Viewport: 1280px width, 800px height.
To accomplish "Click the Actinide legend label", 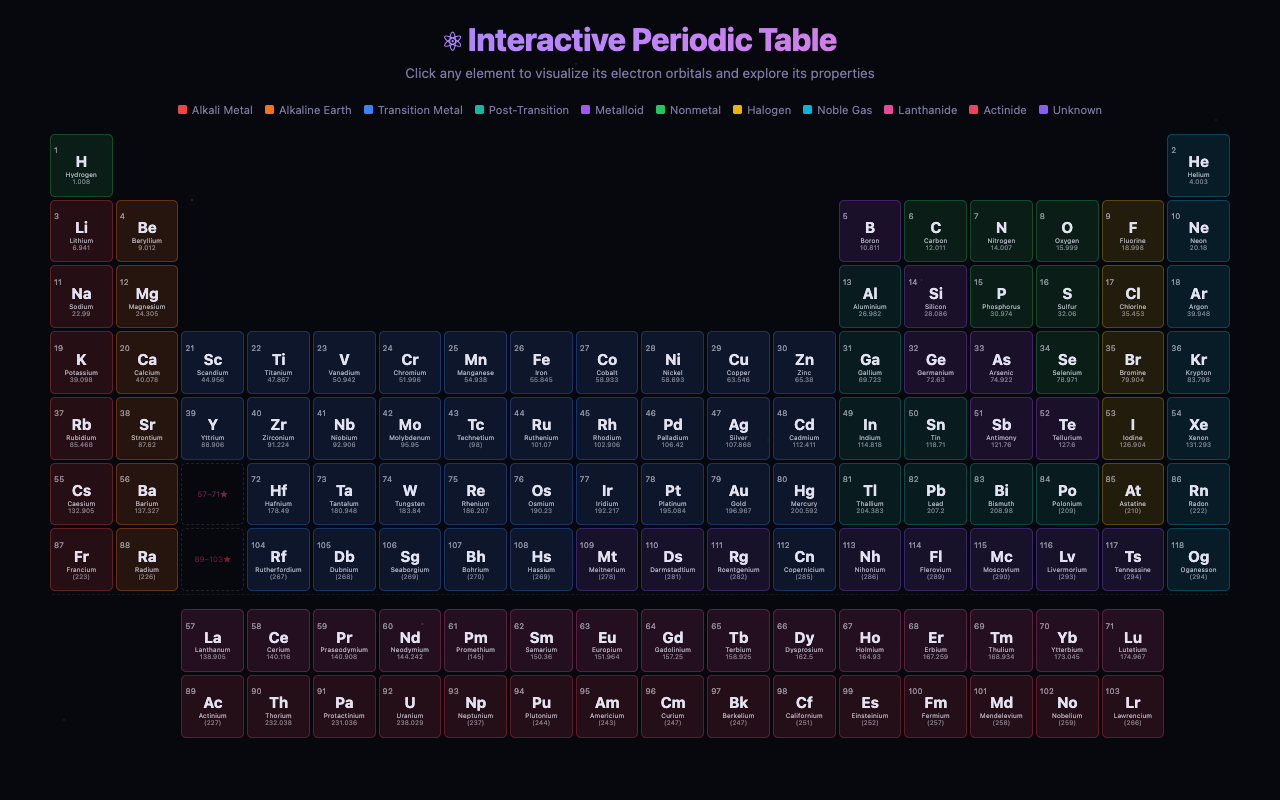I will (x=1005, y=110).
